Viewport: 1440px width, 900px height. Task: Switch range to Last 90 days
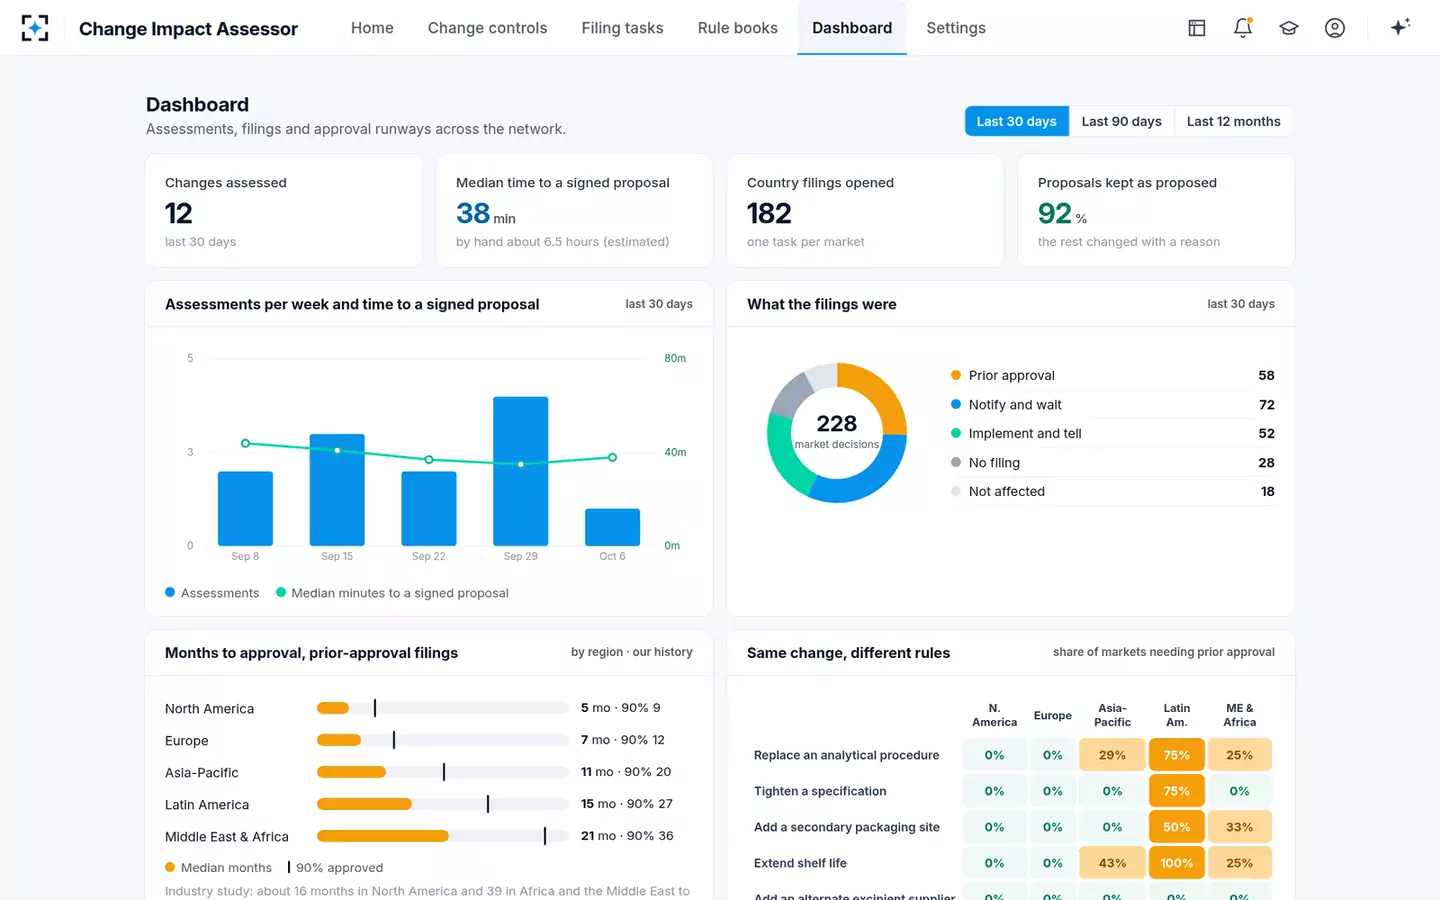(x=1121, y=121)
